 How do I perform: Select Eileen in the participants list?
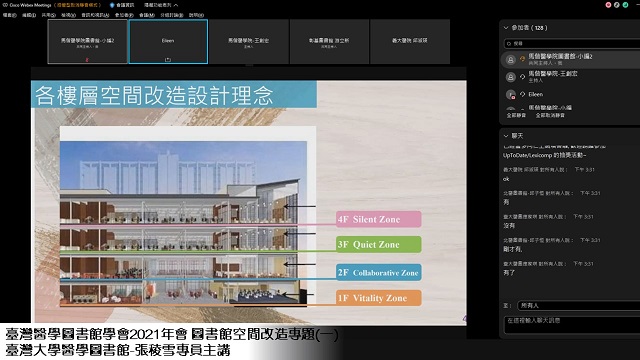click(571, 94)
